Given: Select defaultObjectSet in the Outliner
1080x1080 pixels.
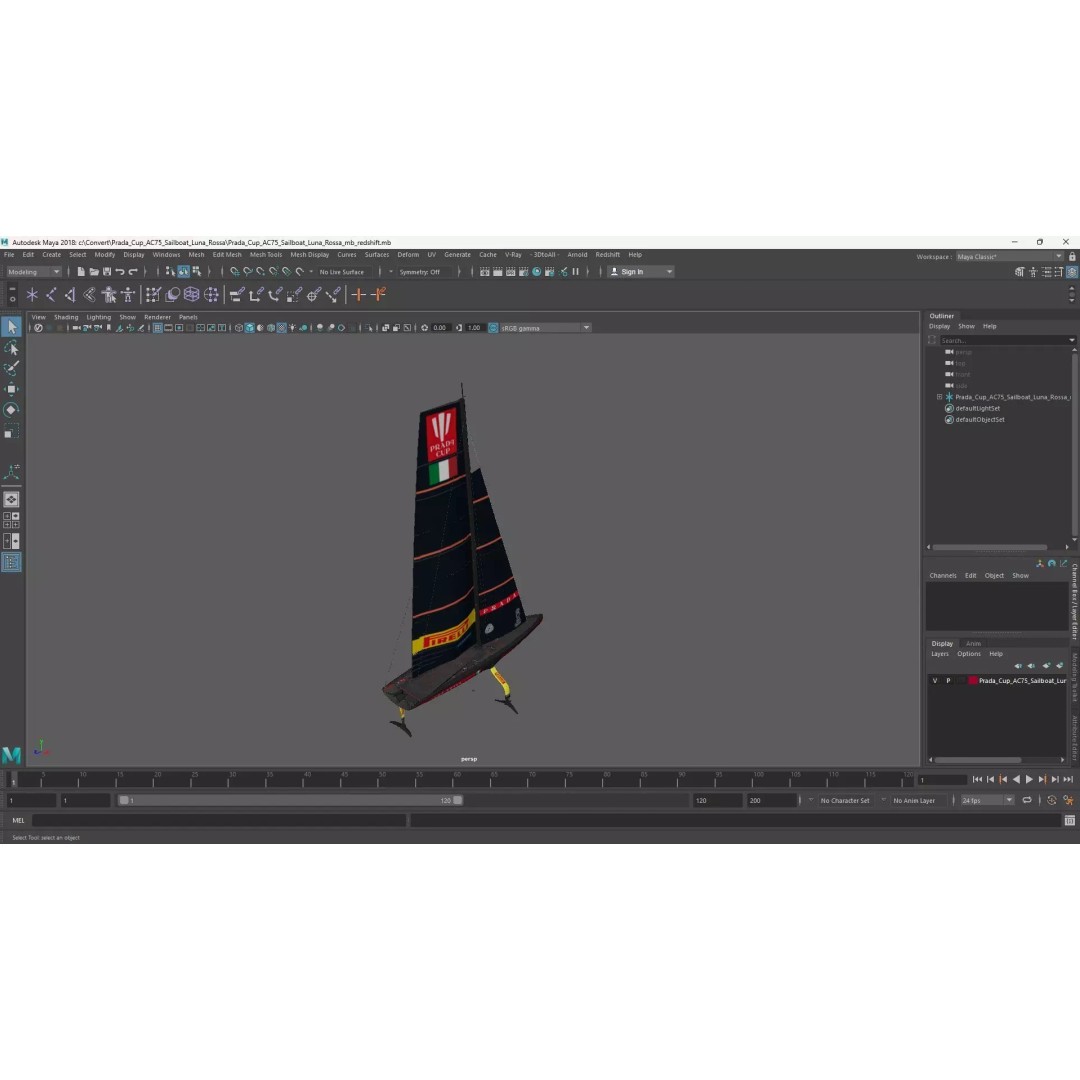Looking at the screenshot, I should (979, 419).
